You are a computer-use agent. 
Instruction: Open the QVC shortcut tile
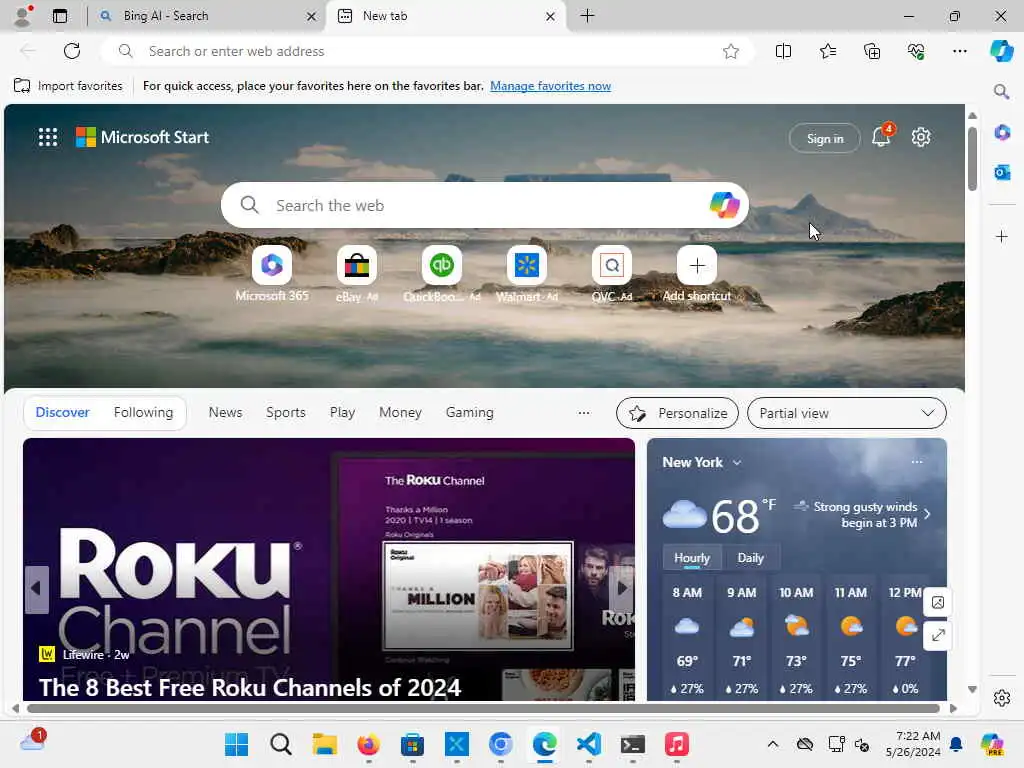coord(611,265)
